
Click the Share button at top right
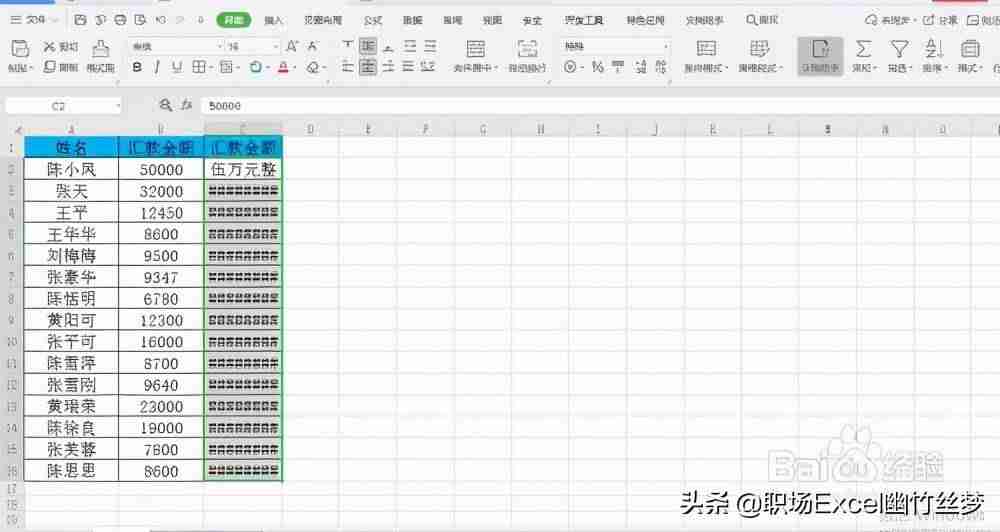[940, 20]
